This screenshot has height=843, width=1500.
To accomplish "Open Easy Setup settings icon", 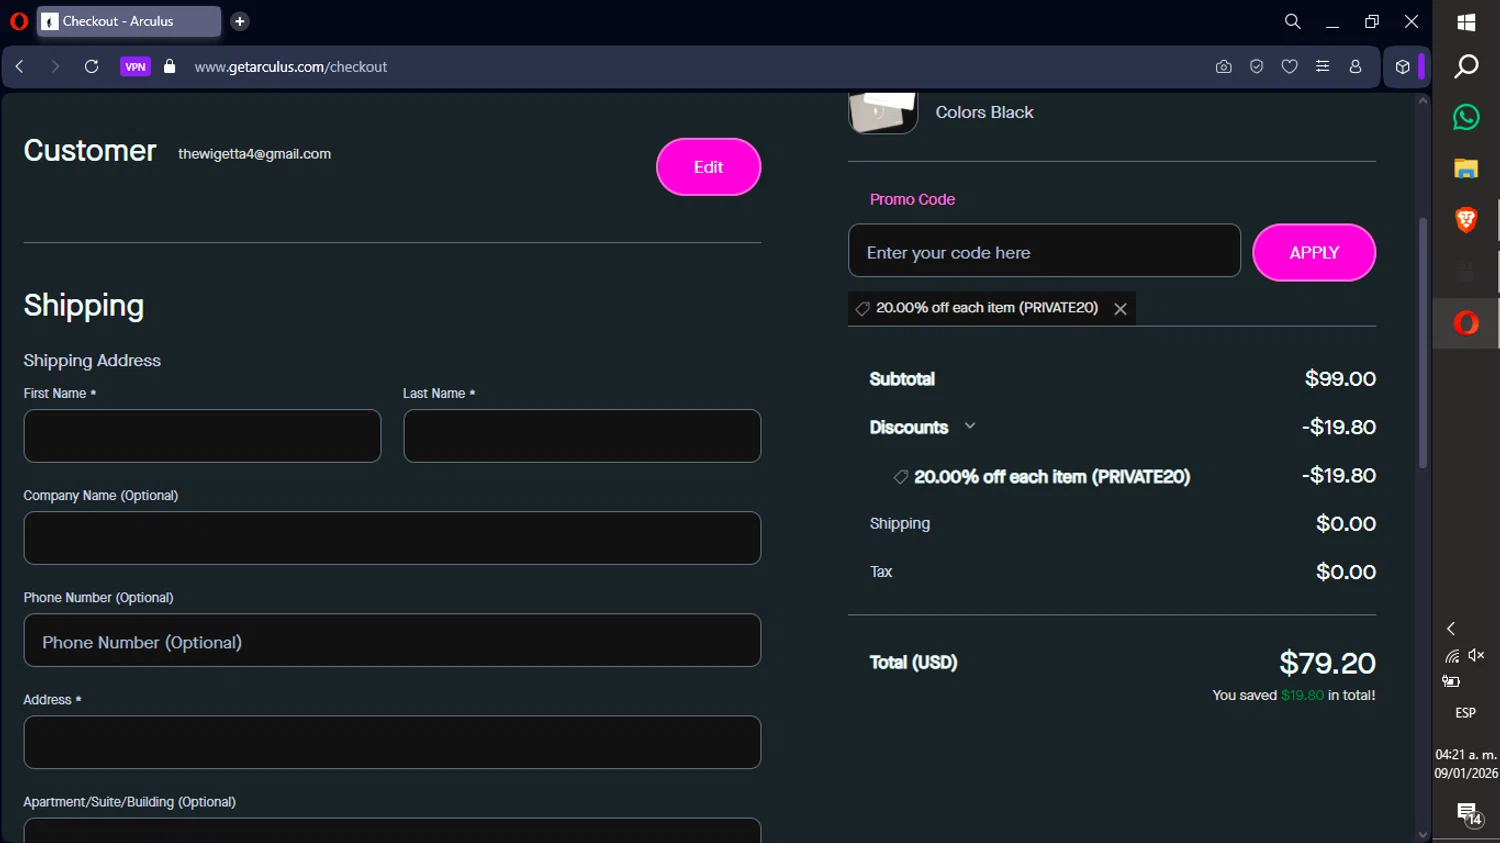I will point(1323,67).
